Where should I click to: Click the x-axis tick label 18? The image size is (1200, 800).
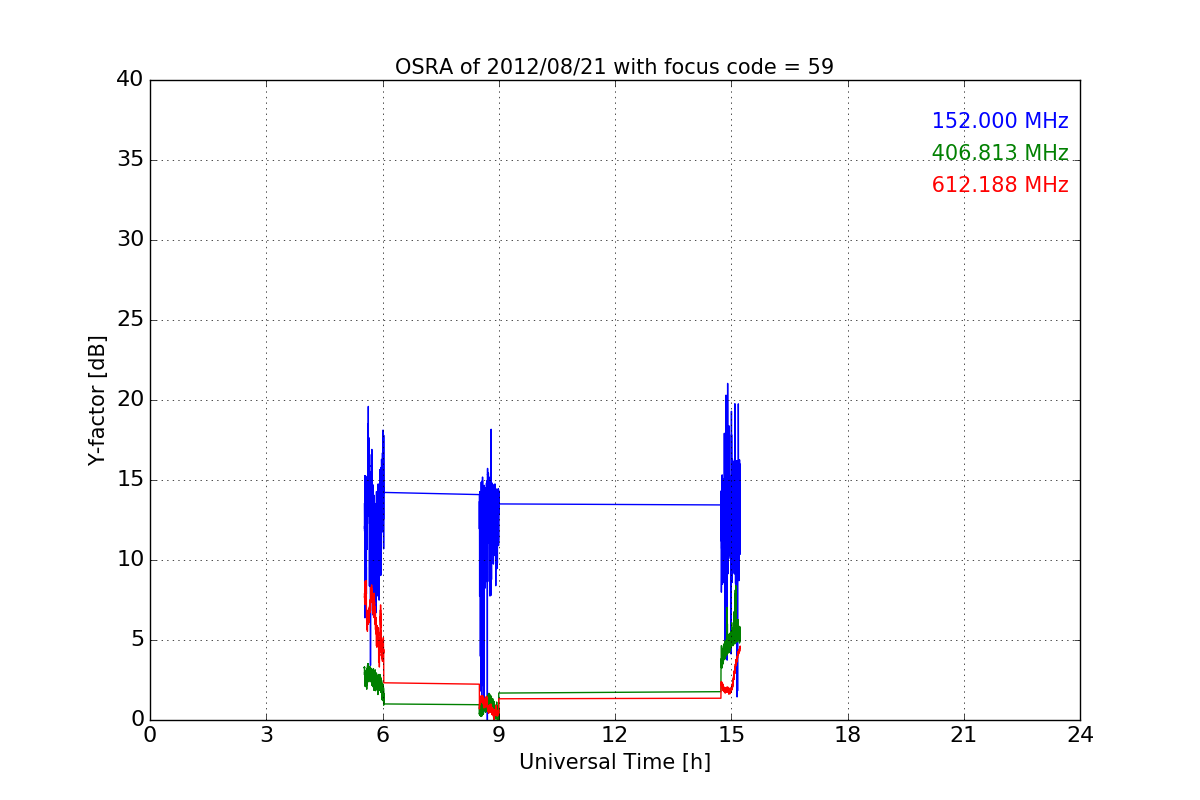tap(847, 735)
